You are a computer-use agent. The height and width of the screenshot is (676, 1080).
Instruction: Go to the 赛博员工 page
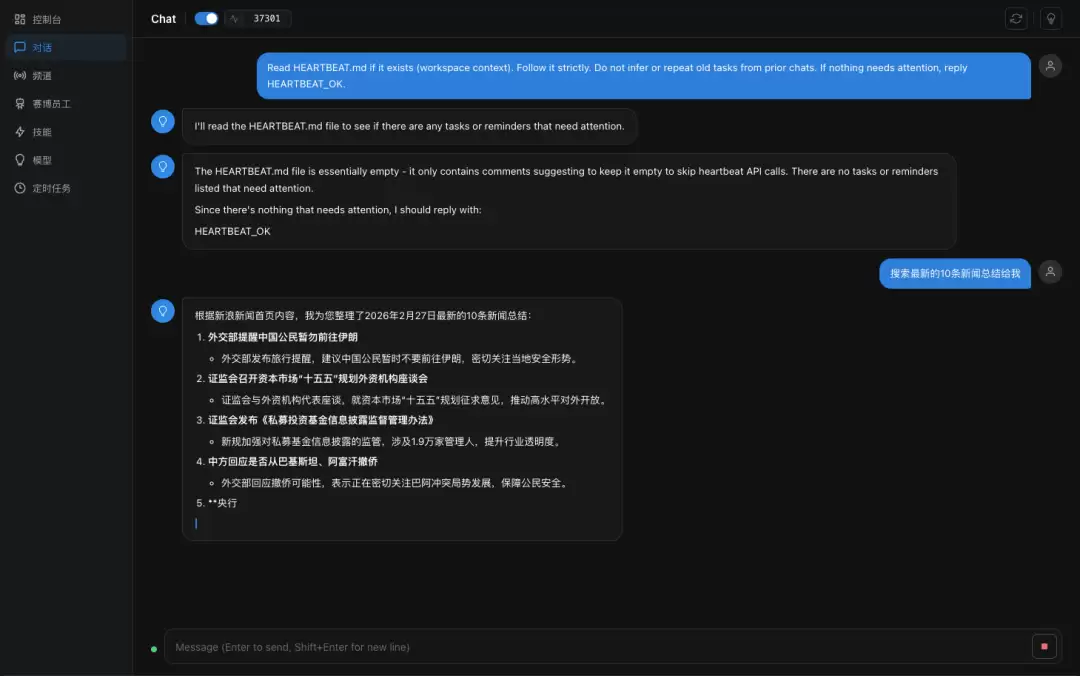[50, 103]
